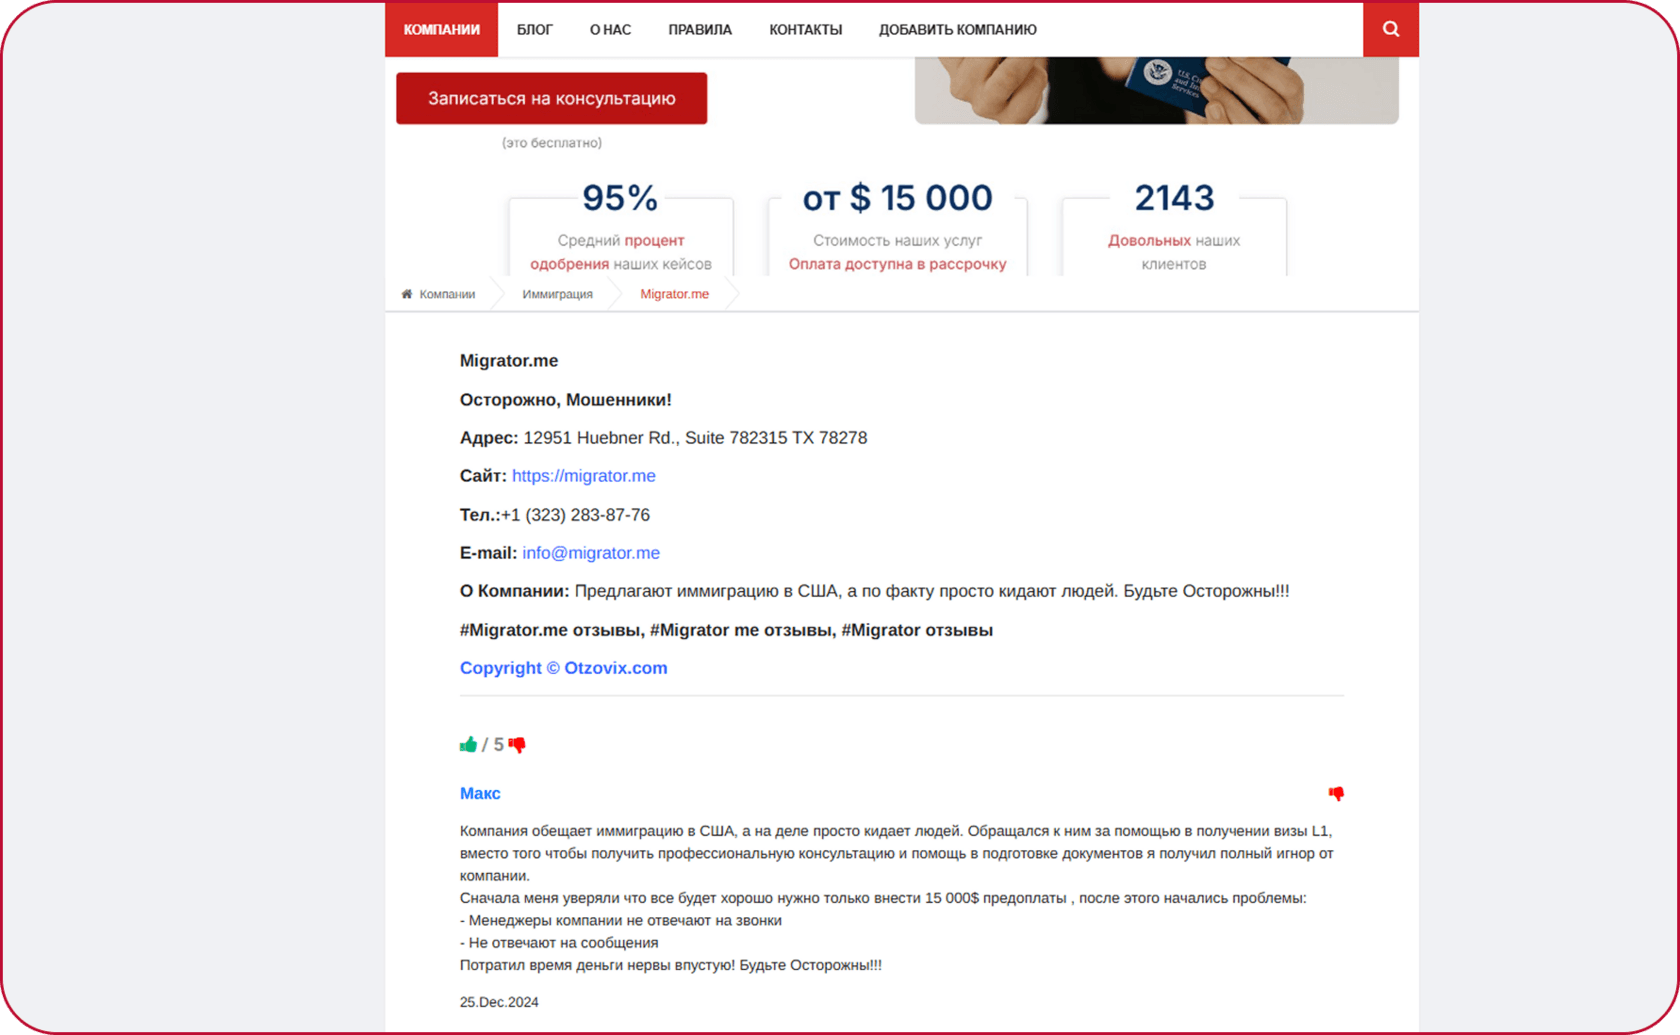Click the line Менеджеры компании не отвечают на звонки

pyautogui.click(x=621, y=920)
